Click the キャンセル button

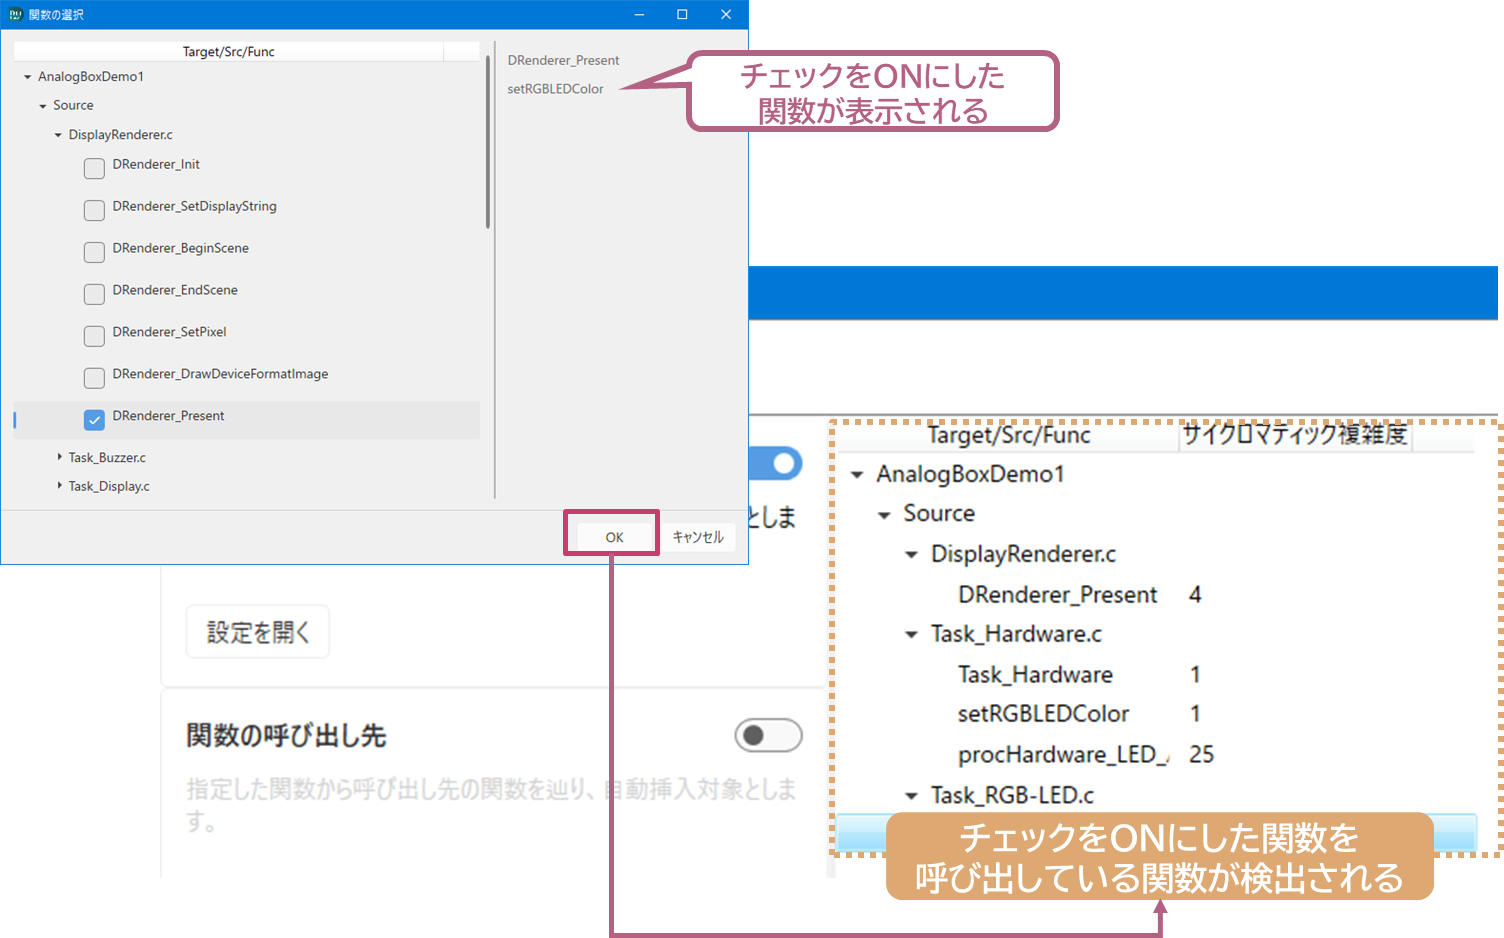pyautogui.click(x=697, y=537)
